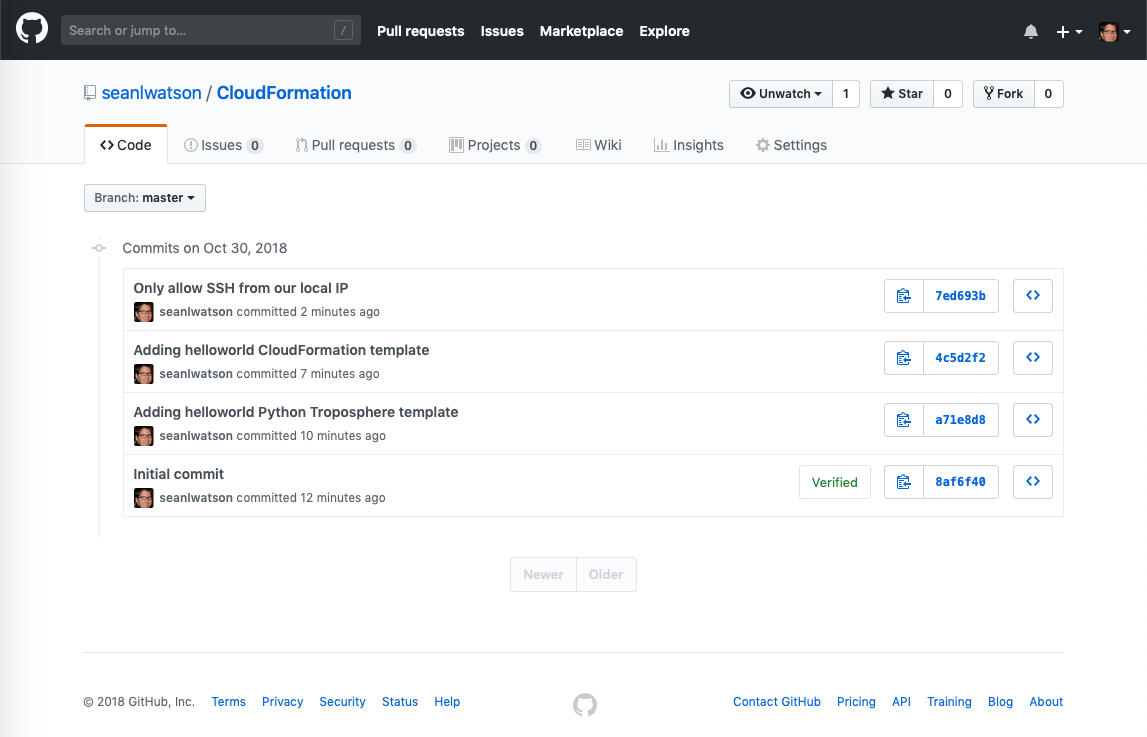Browse repository at commit a71e8d8
This screenshot has width=1147, height=737.
point(1033,420)
